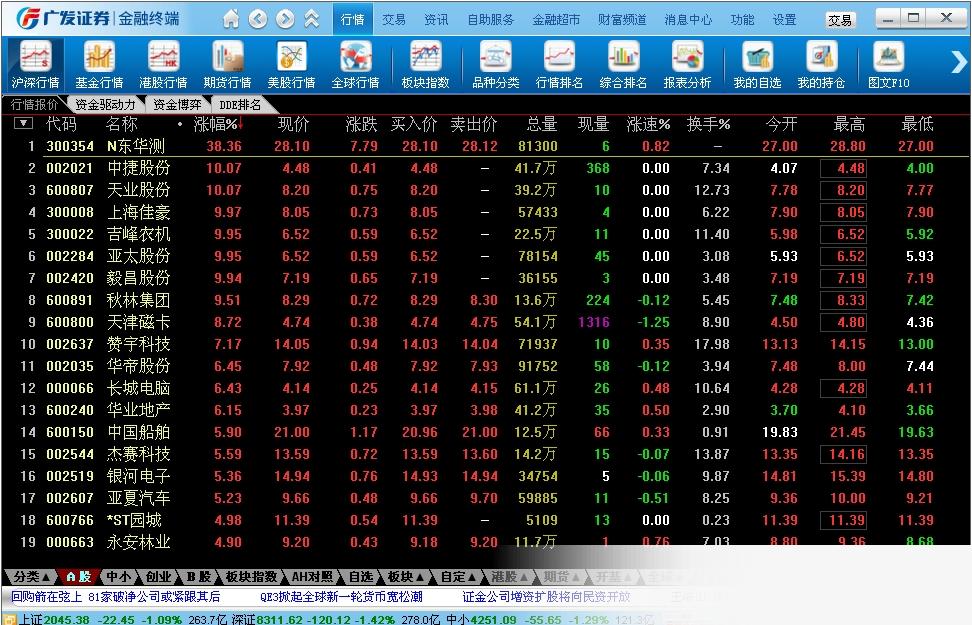Image resolution: width=972 pixels, height=625 pixels.
Task: Click 交易 button near window controls
Action: [839, 20]
